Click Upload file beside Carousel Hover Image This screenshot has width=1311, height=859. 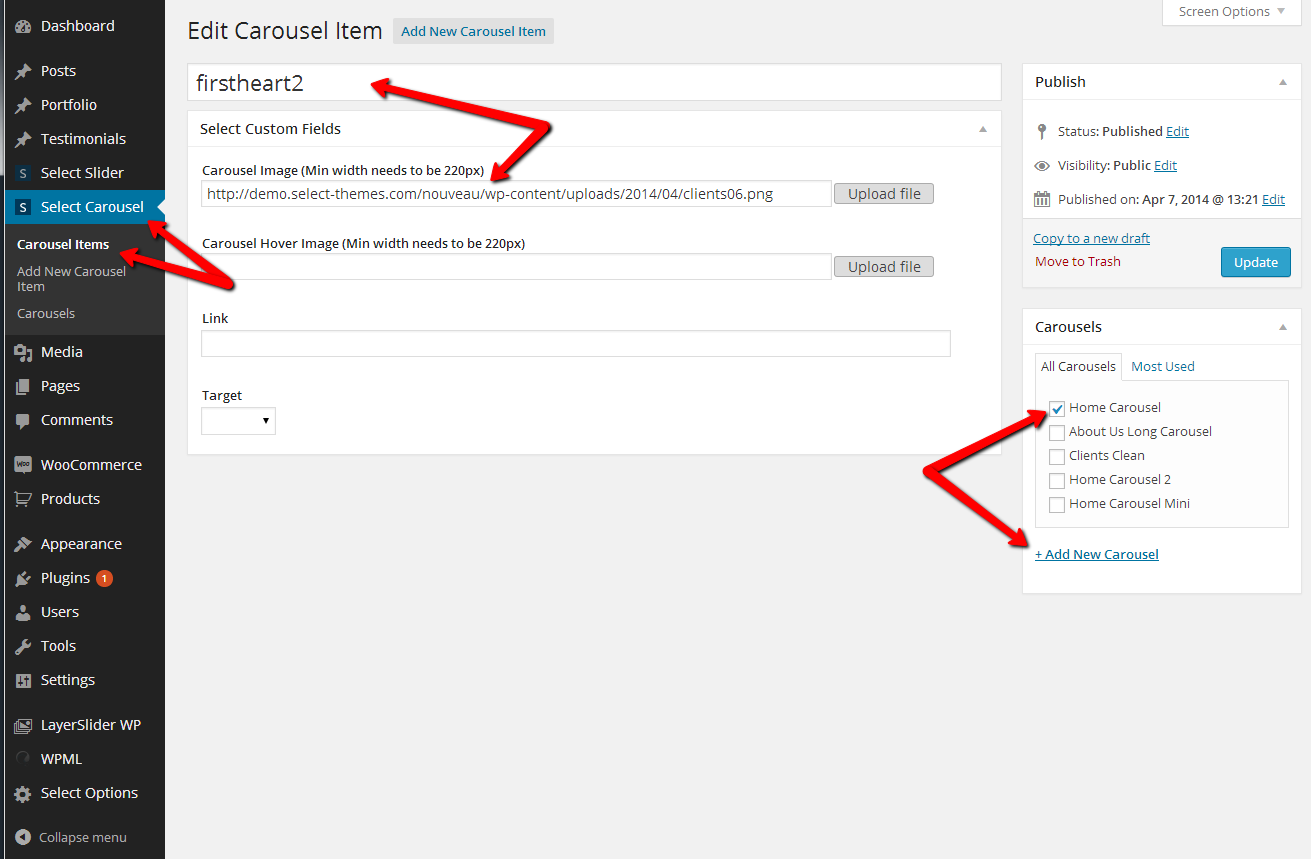coord(883,267)
